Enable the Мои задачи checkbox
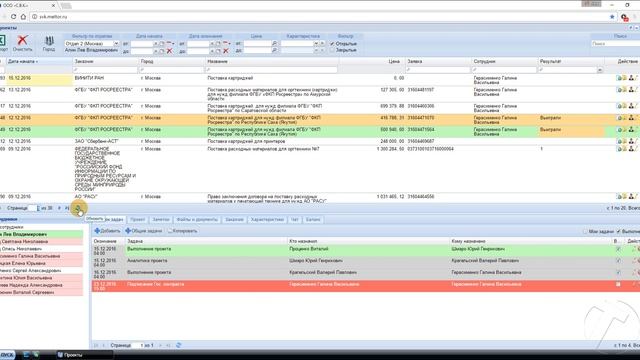Screen dimensions: 640x360 tap(585, 231)
